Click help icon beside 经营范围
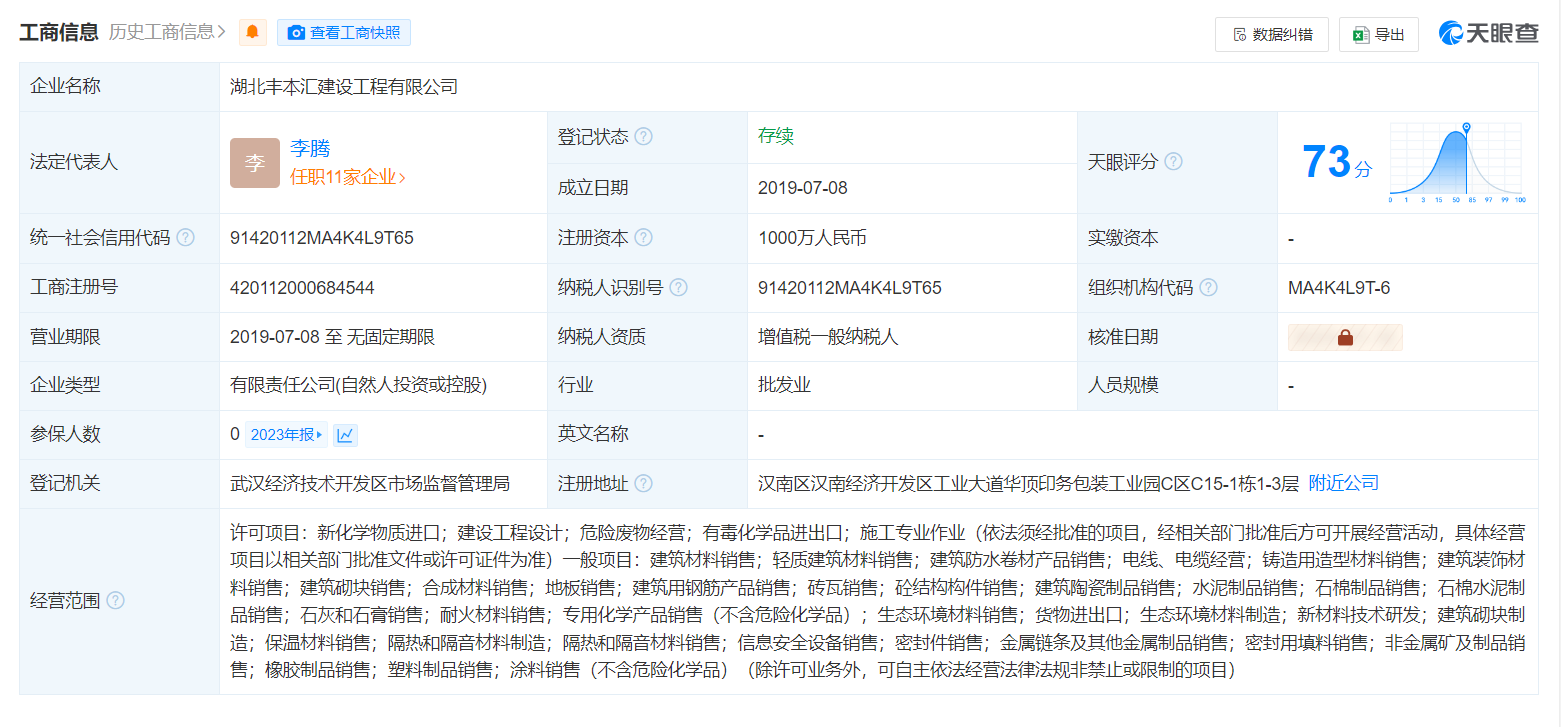 coord(115,600)
